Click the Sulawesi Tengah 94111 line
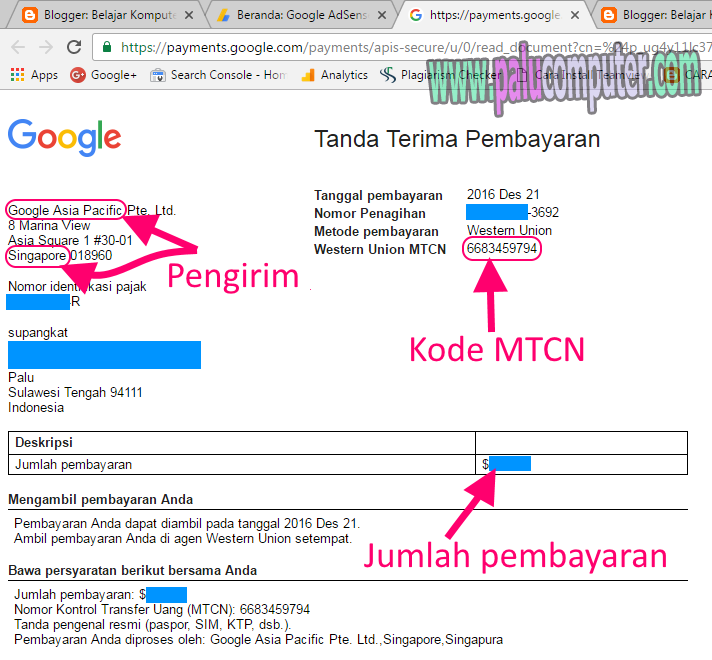 [x=75, y=392]
